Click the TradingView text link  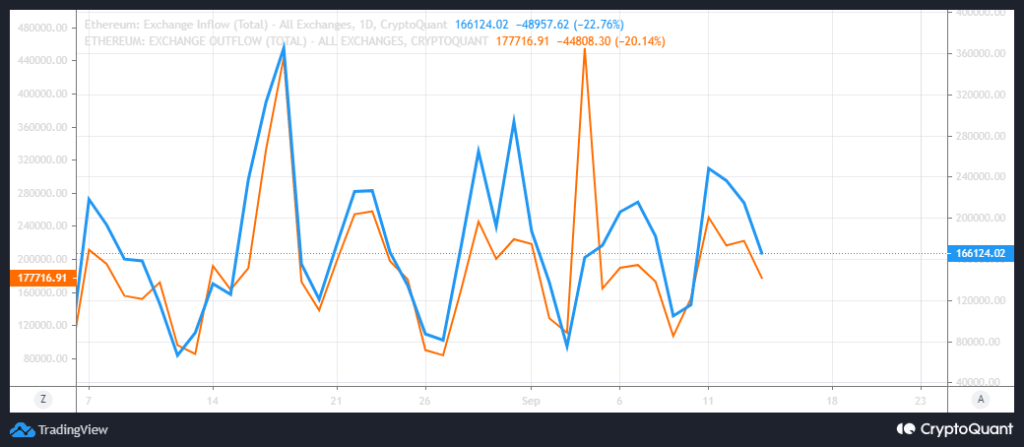click(73, 430)
